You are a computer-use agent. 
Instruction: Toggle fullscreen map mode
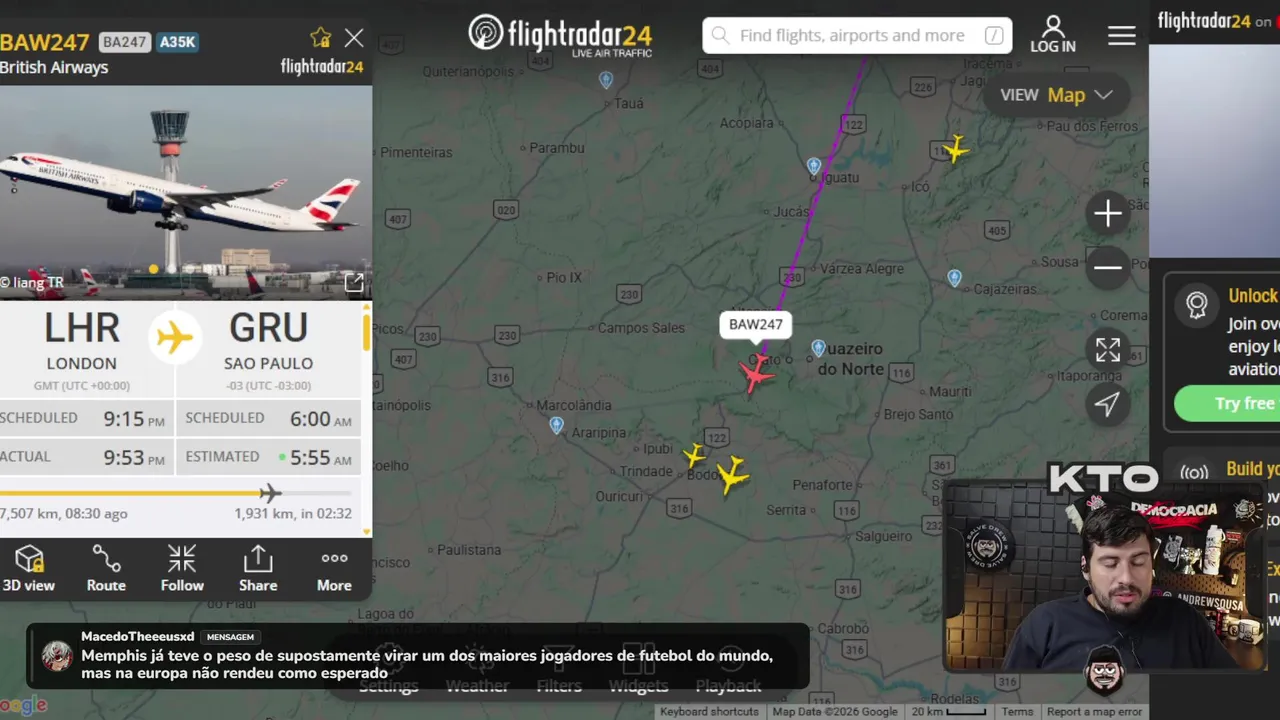pyautogui.click(x=1107, y=350)
